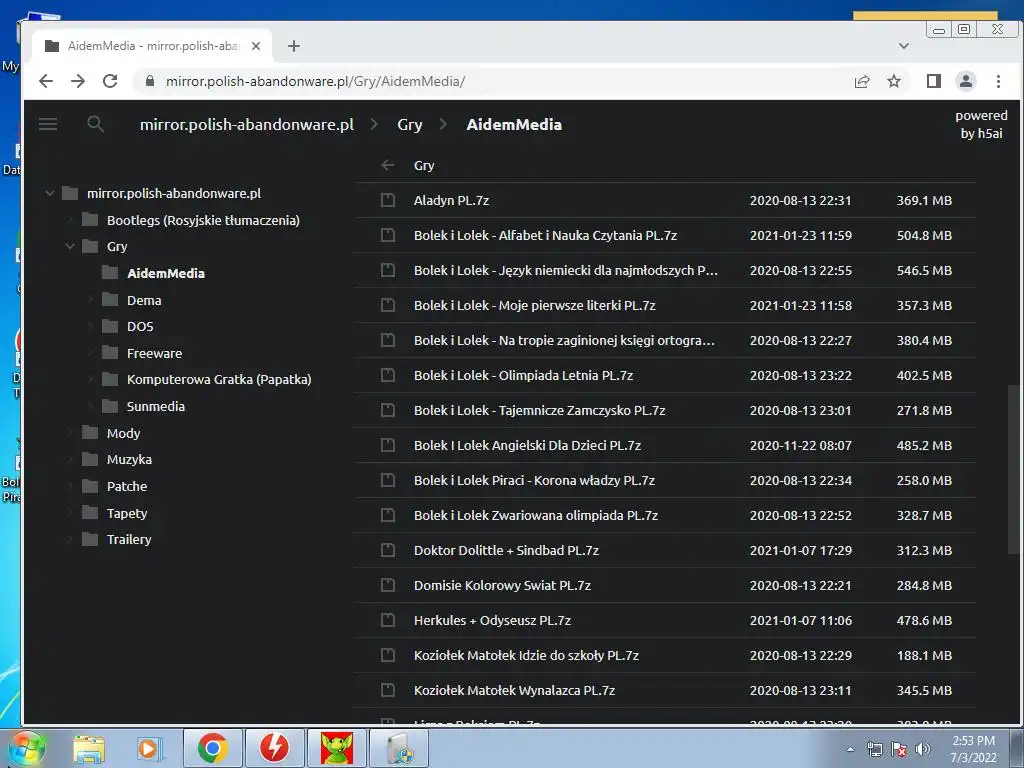Image resolution: width=1024 pixels, height=768 pixels.
Task: Open Trailery folder in the tree
Action: coord(129,539)
